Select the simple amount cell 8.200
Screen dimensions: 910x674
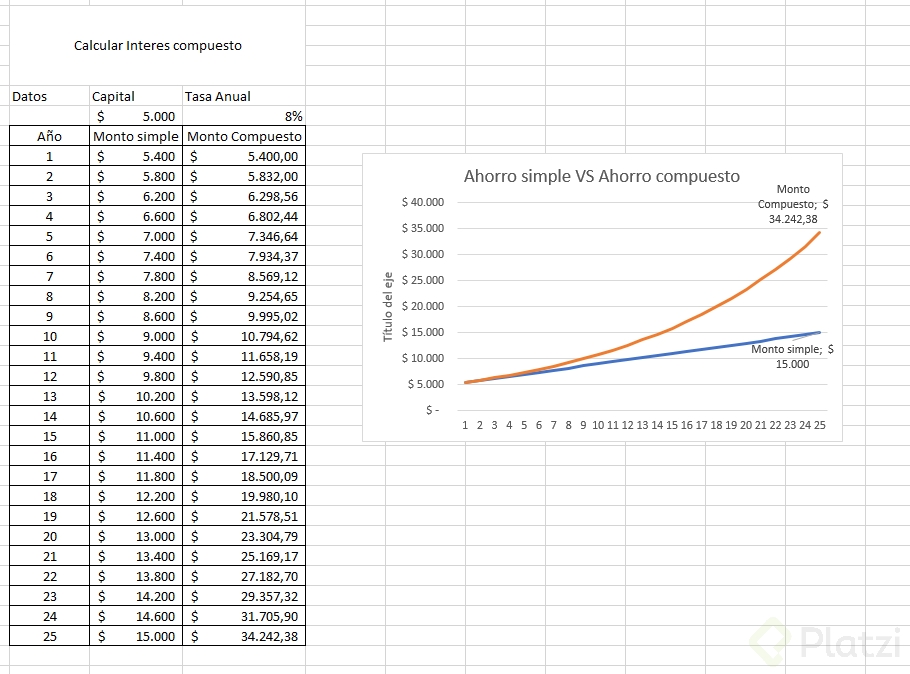[136, 296]
